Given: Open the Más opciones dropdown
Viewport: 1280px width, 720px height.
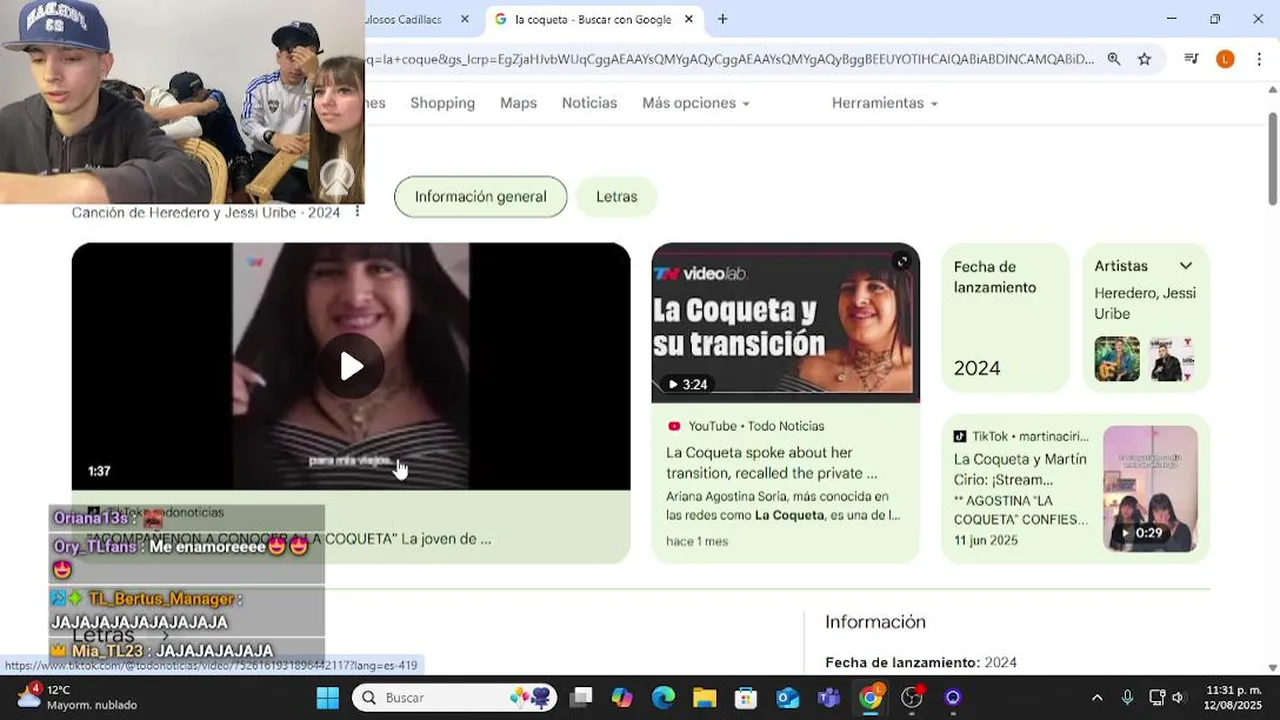Looking at the screenshot, I should (695, 103).
